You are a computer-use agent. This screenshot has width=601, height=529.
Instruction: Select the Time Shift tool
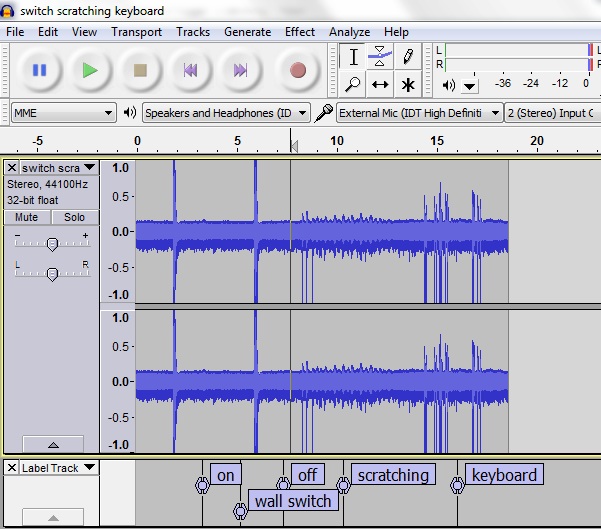[380, 85]
